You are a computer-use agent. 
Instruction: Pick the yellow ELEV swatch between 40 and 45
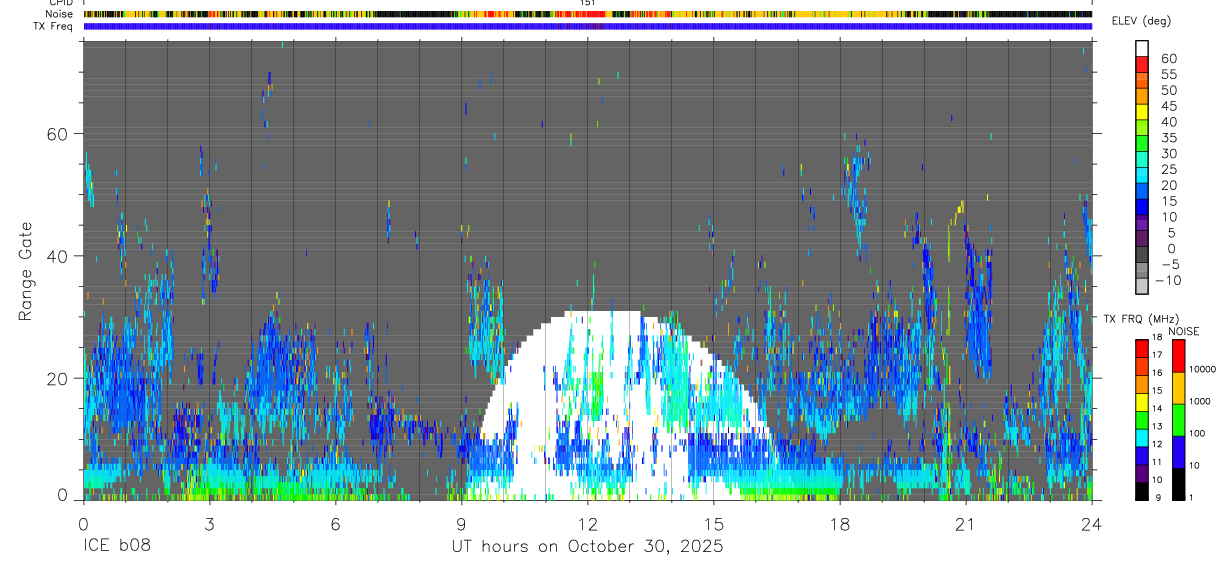[x=1142, y=112]
